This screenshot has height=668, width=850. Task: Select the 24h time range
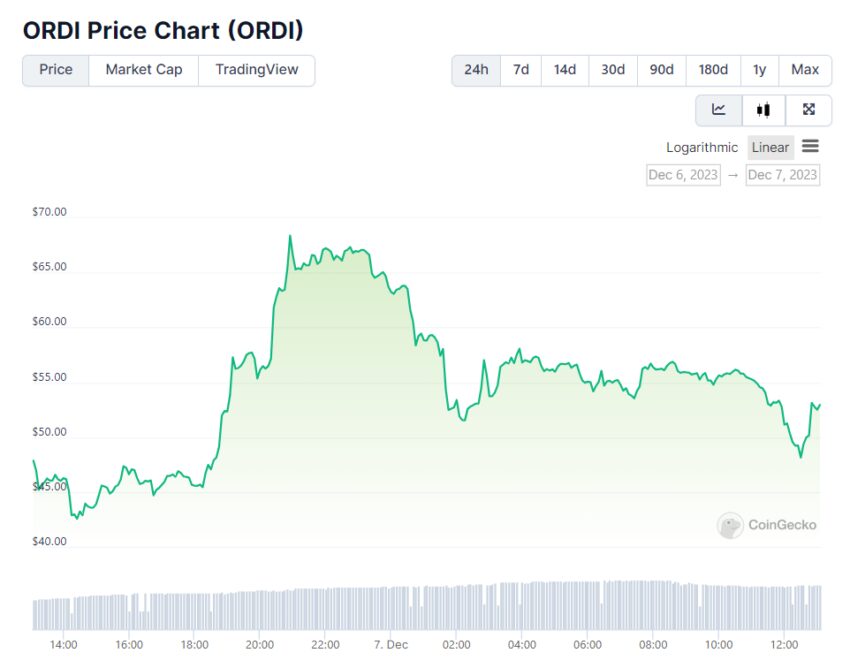pos(476,70)
